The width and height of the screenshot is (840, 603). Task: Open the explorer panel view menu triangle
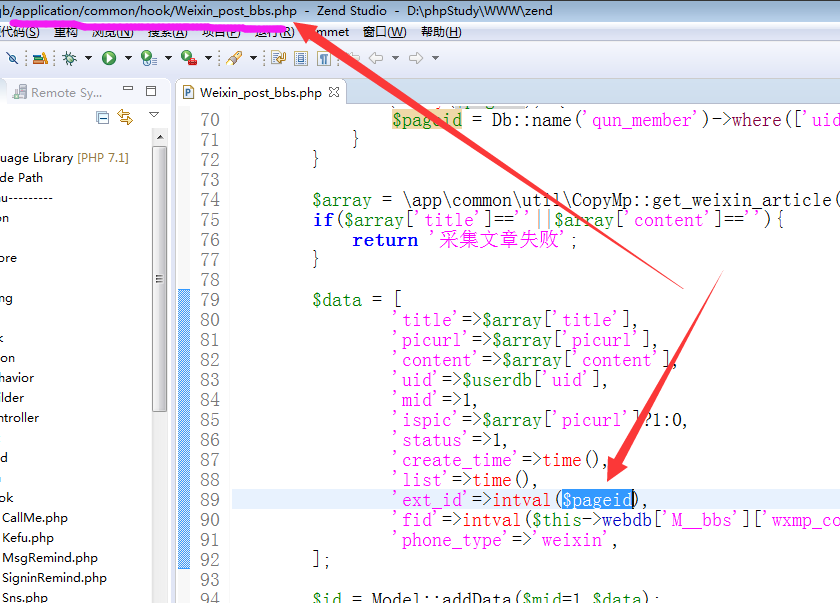click(x=154, y=116)
